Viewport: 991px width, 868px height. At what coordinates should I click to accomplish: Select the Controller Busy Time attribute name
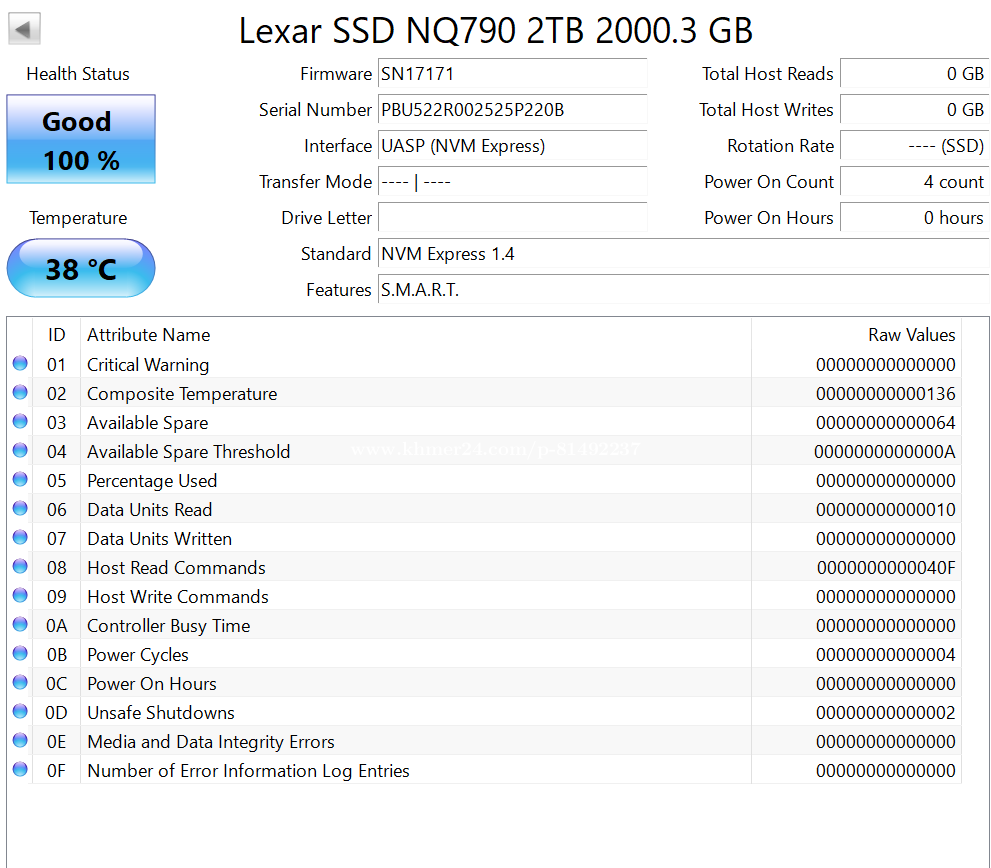coord(168,626)
